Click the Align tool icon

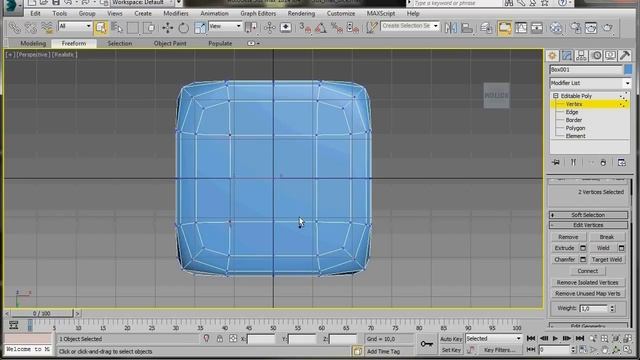467,28
